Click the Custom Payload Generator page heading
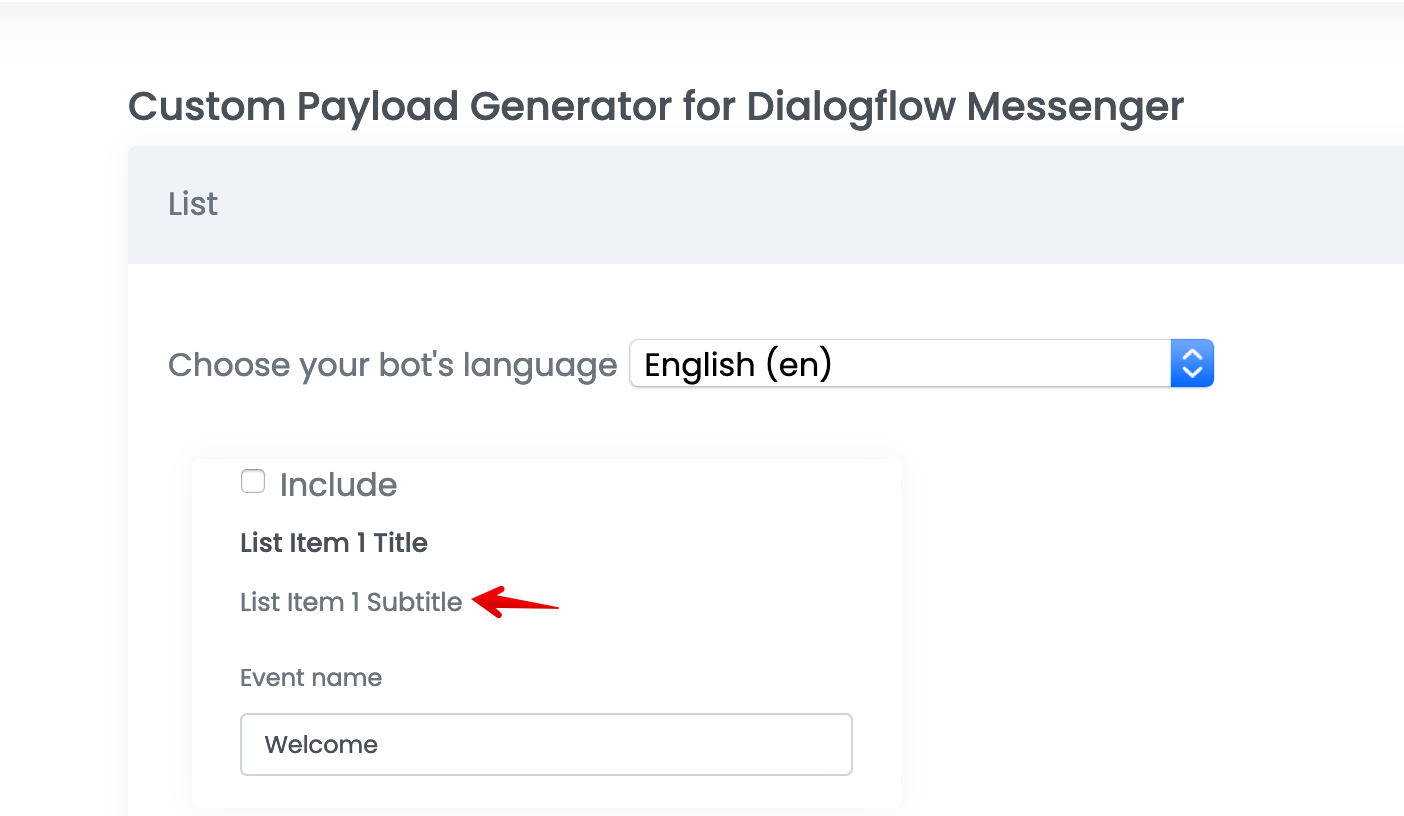 tap(656, 106)
